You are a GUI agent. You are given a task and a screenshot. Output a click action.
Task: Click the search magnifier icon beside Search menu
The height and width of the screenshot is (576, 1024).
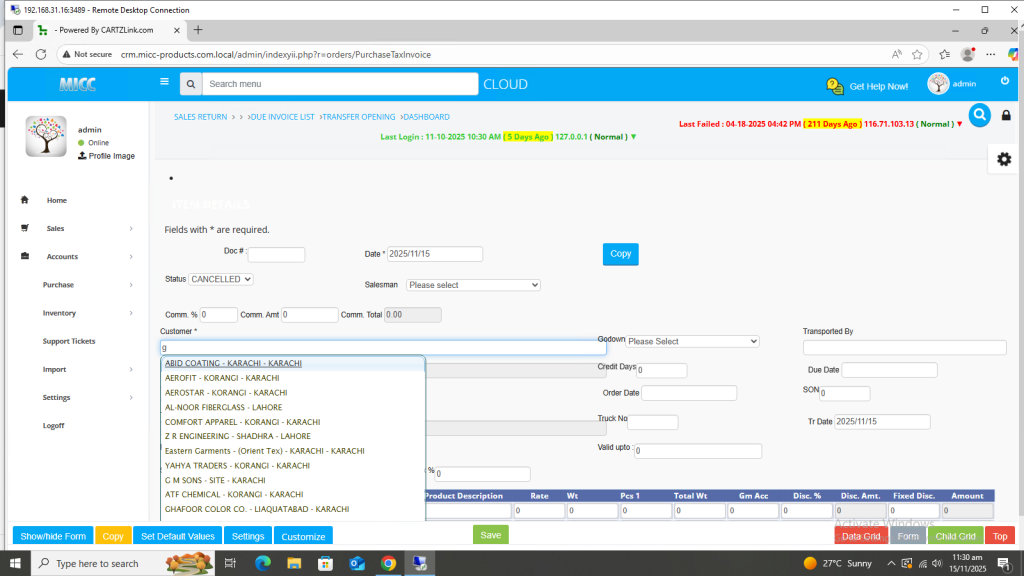tap(191, 85)
